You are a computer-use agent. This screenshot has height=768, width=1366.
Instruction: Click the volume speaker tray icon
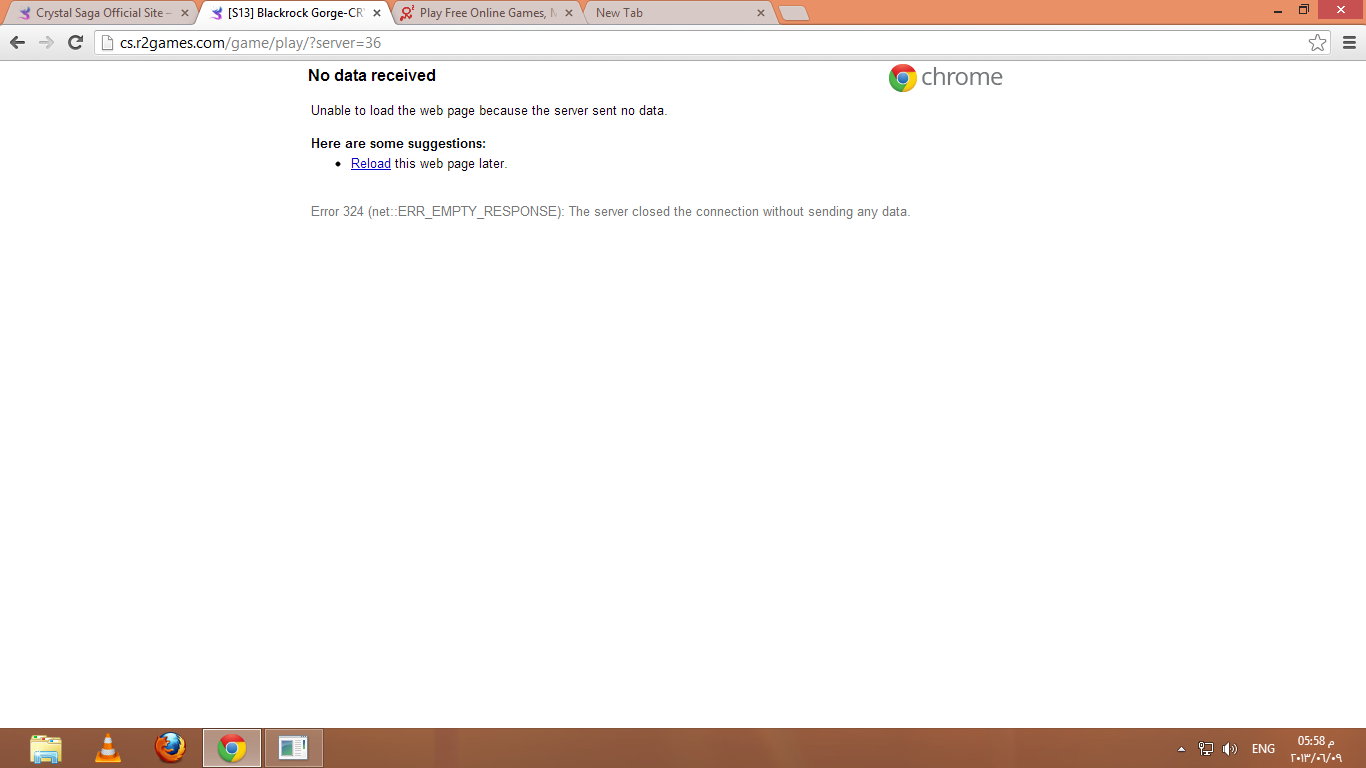tap(1230, 749)
